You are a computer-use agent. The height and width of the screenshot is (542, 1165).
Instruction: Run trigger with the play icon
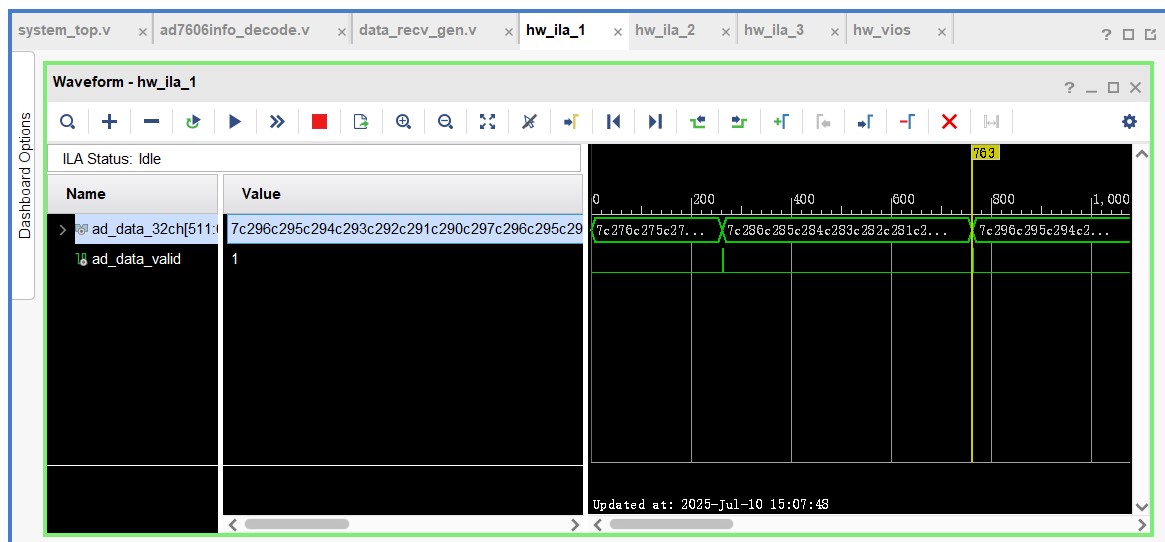click(x=235, y=122)
